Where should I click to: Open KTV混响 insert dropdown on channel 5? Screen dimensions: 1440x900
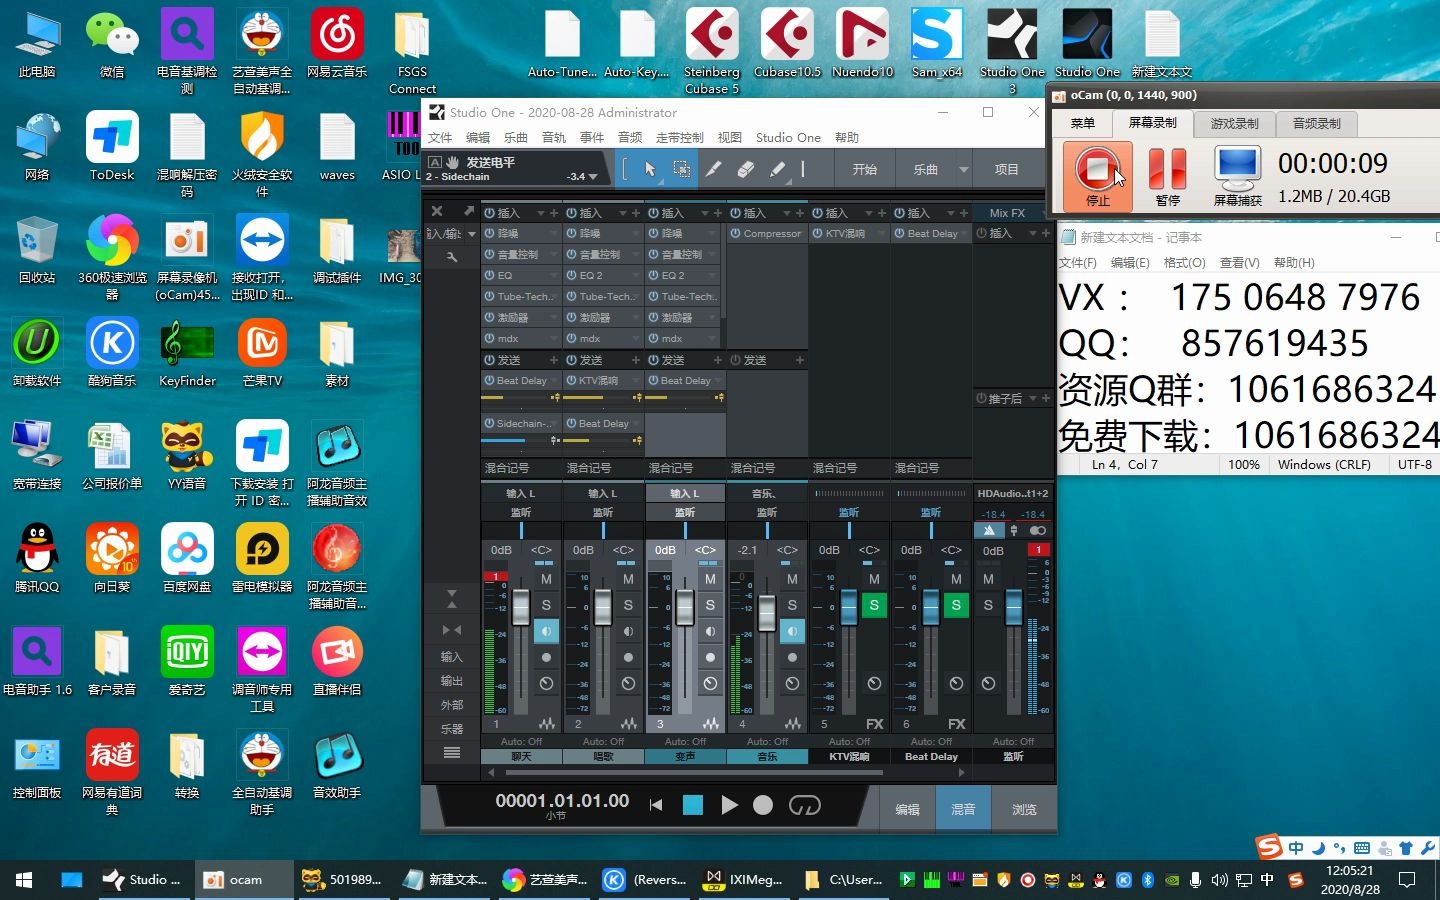point(881,234)
